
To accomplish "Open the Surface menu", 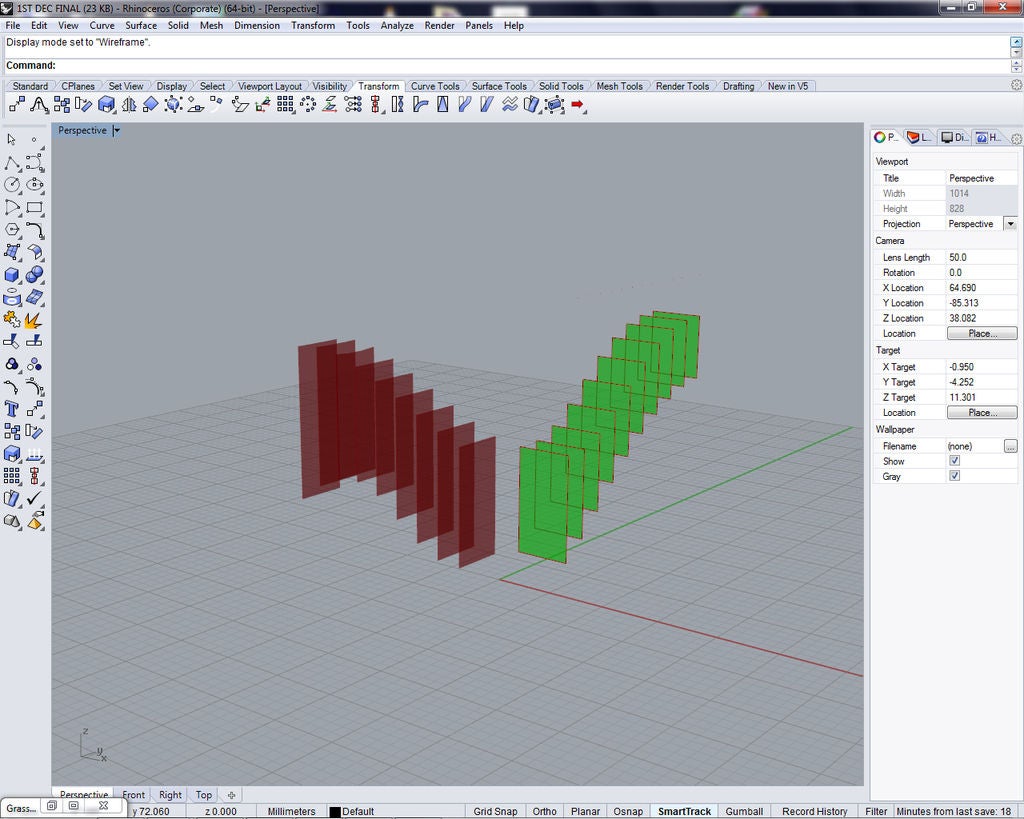I will (141, 25).
